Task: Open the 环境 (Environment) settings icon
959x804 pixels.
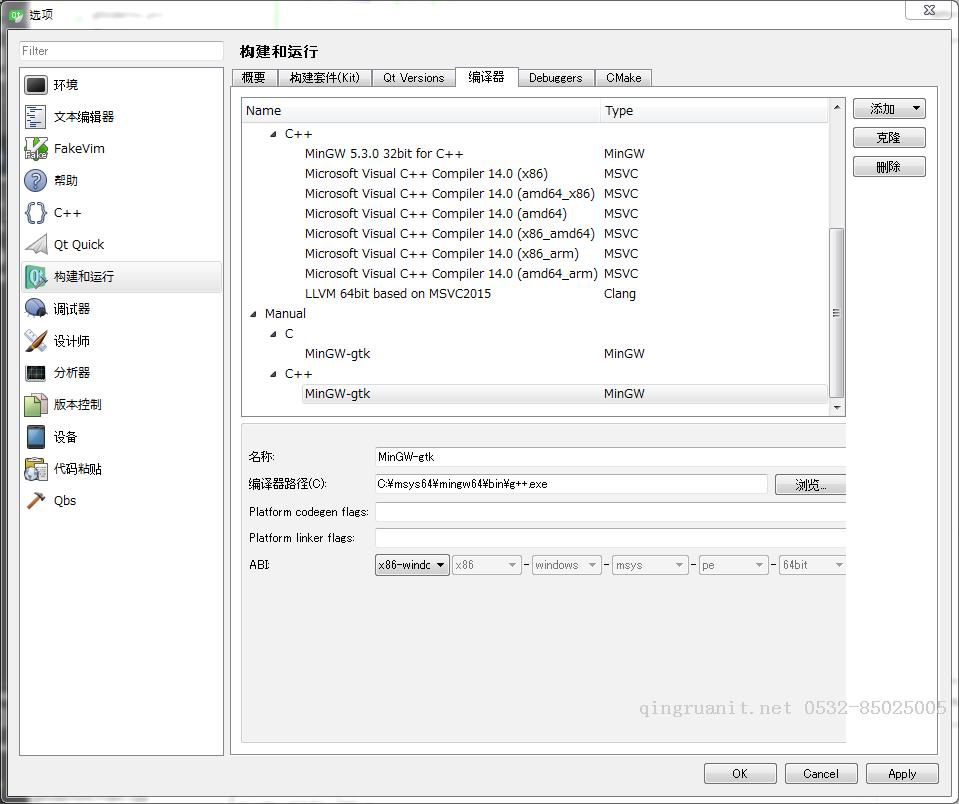Action: pos(37,84)
